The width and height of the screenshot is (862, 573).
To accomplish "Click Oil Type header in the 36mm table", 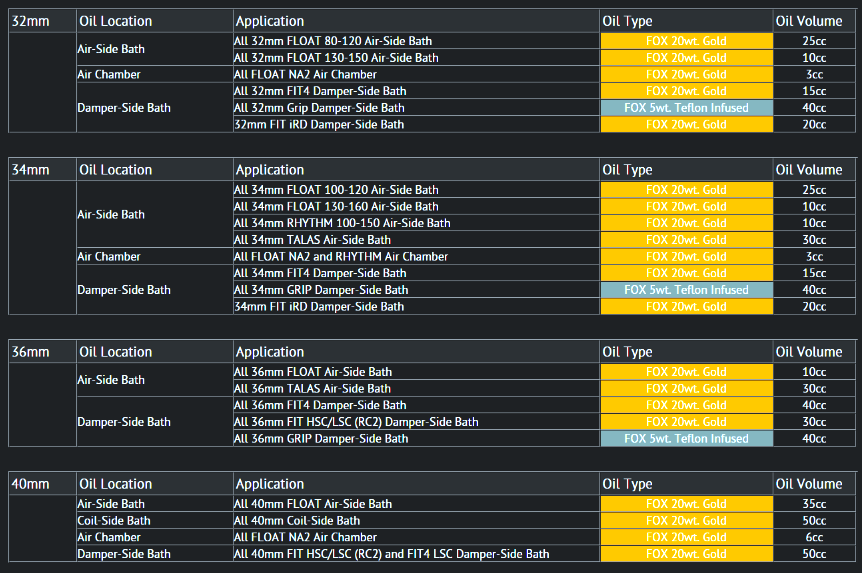I will (627, 352).
